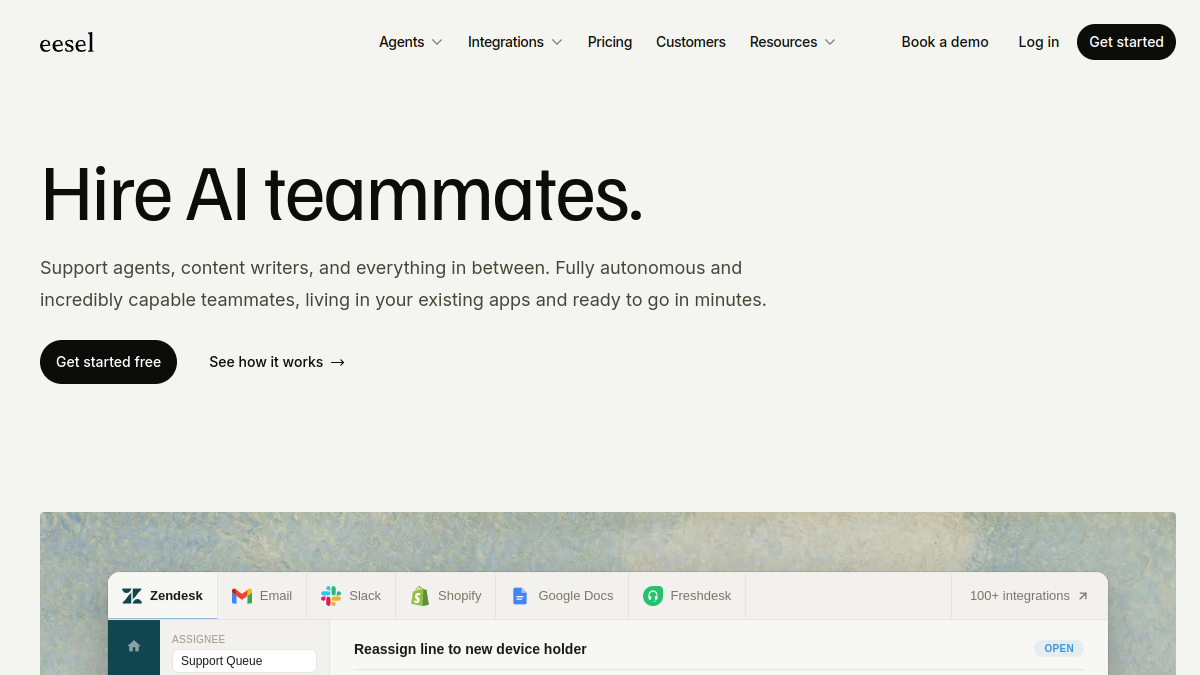This screenshot has width=1200, height=675.
Task: Click the OPEN status badge
Action: tap(1059, 649)
